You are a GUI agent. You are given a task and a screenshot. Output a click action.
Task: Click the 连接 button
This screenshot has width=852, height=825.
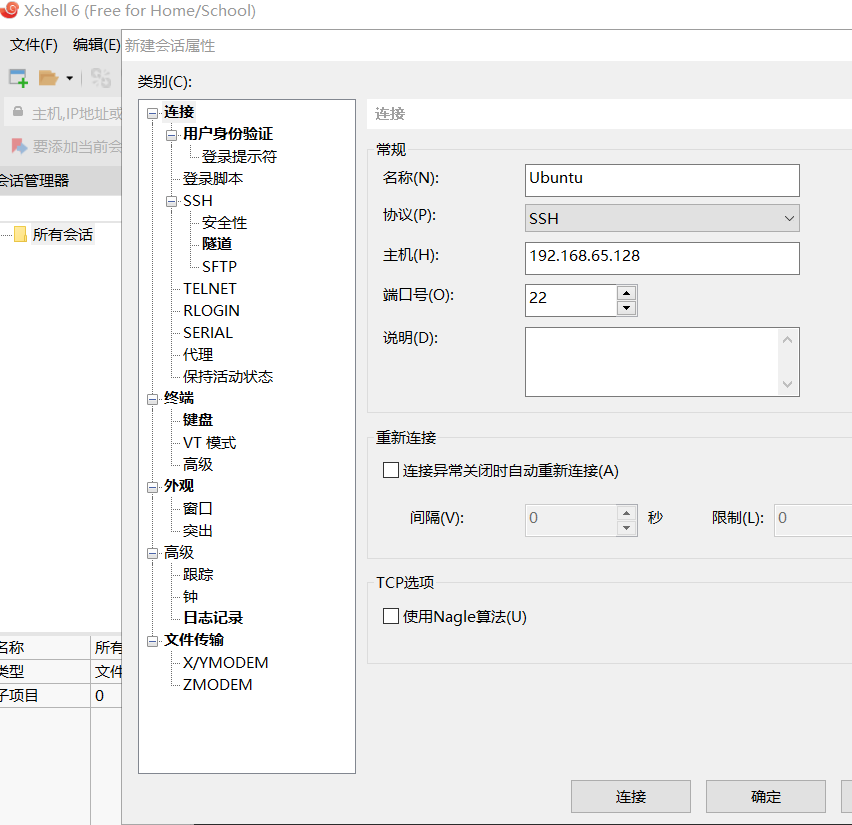click(x=630, y=797)
